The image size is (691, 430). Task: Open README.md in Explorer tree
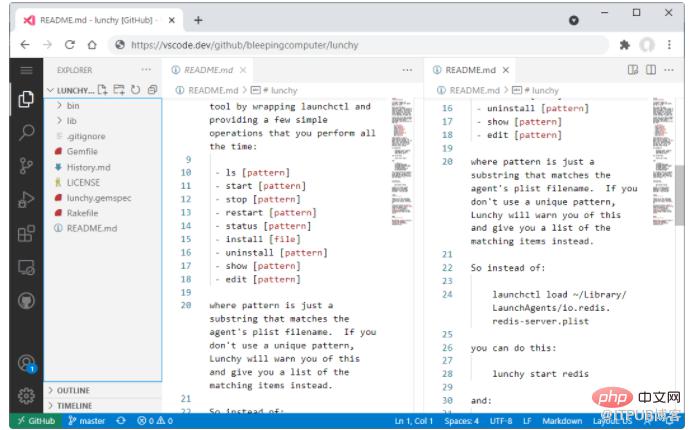pos(103,228)
